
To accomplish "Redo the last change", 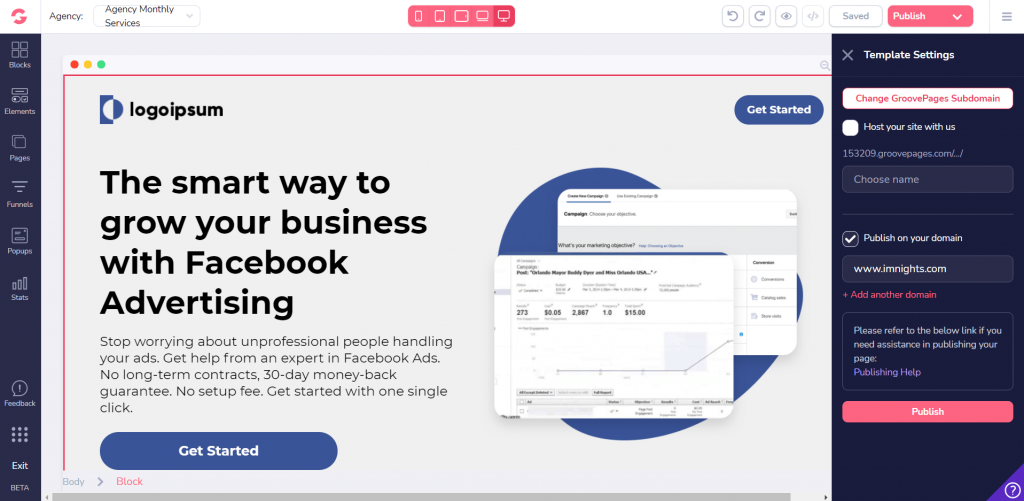I will [x=760, y=16].
